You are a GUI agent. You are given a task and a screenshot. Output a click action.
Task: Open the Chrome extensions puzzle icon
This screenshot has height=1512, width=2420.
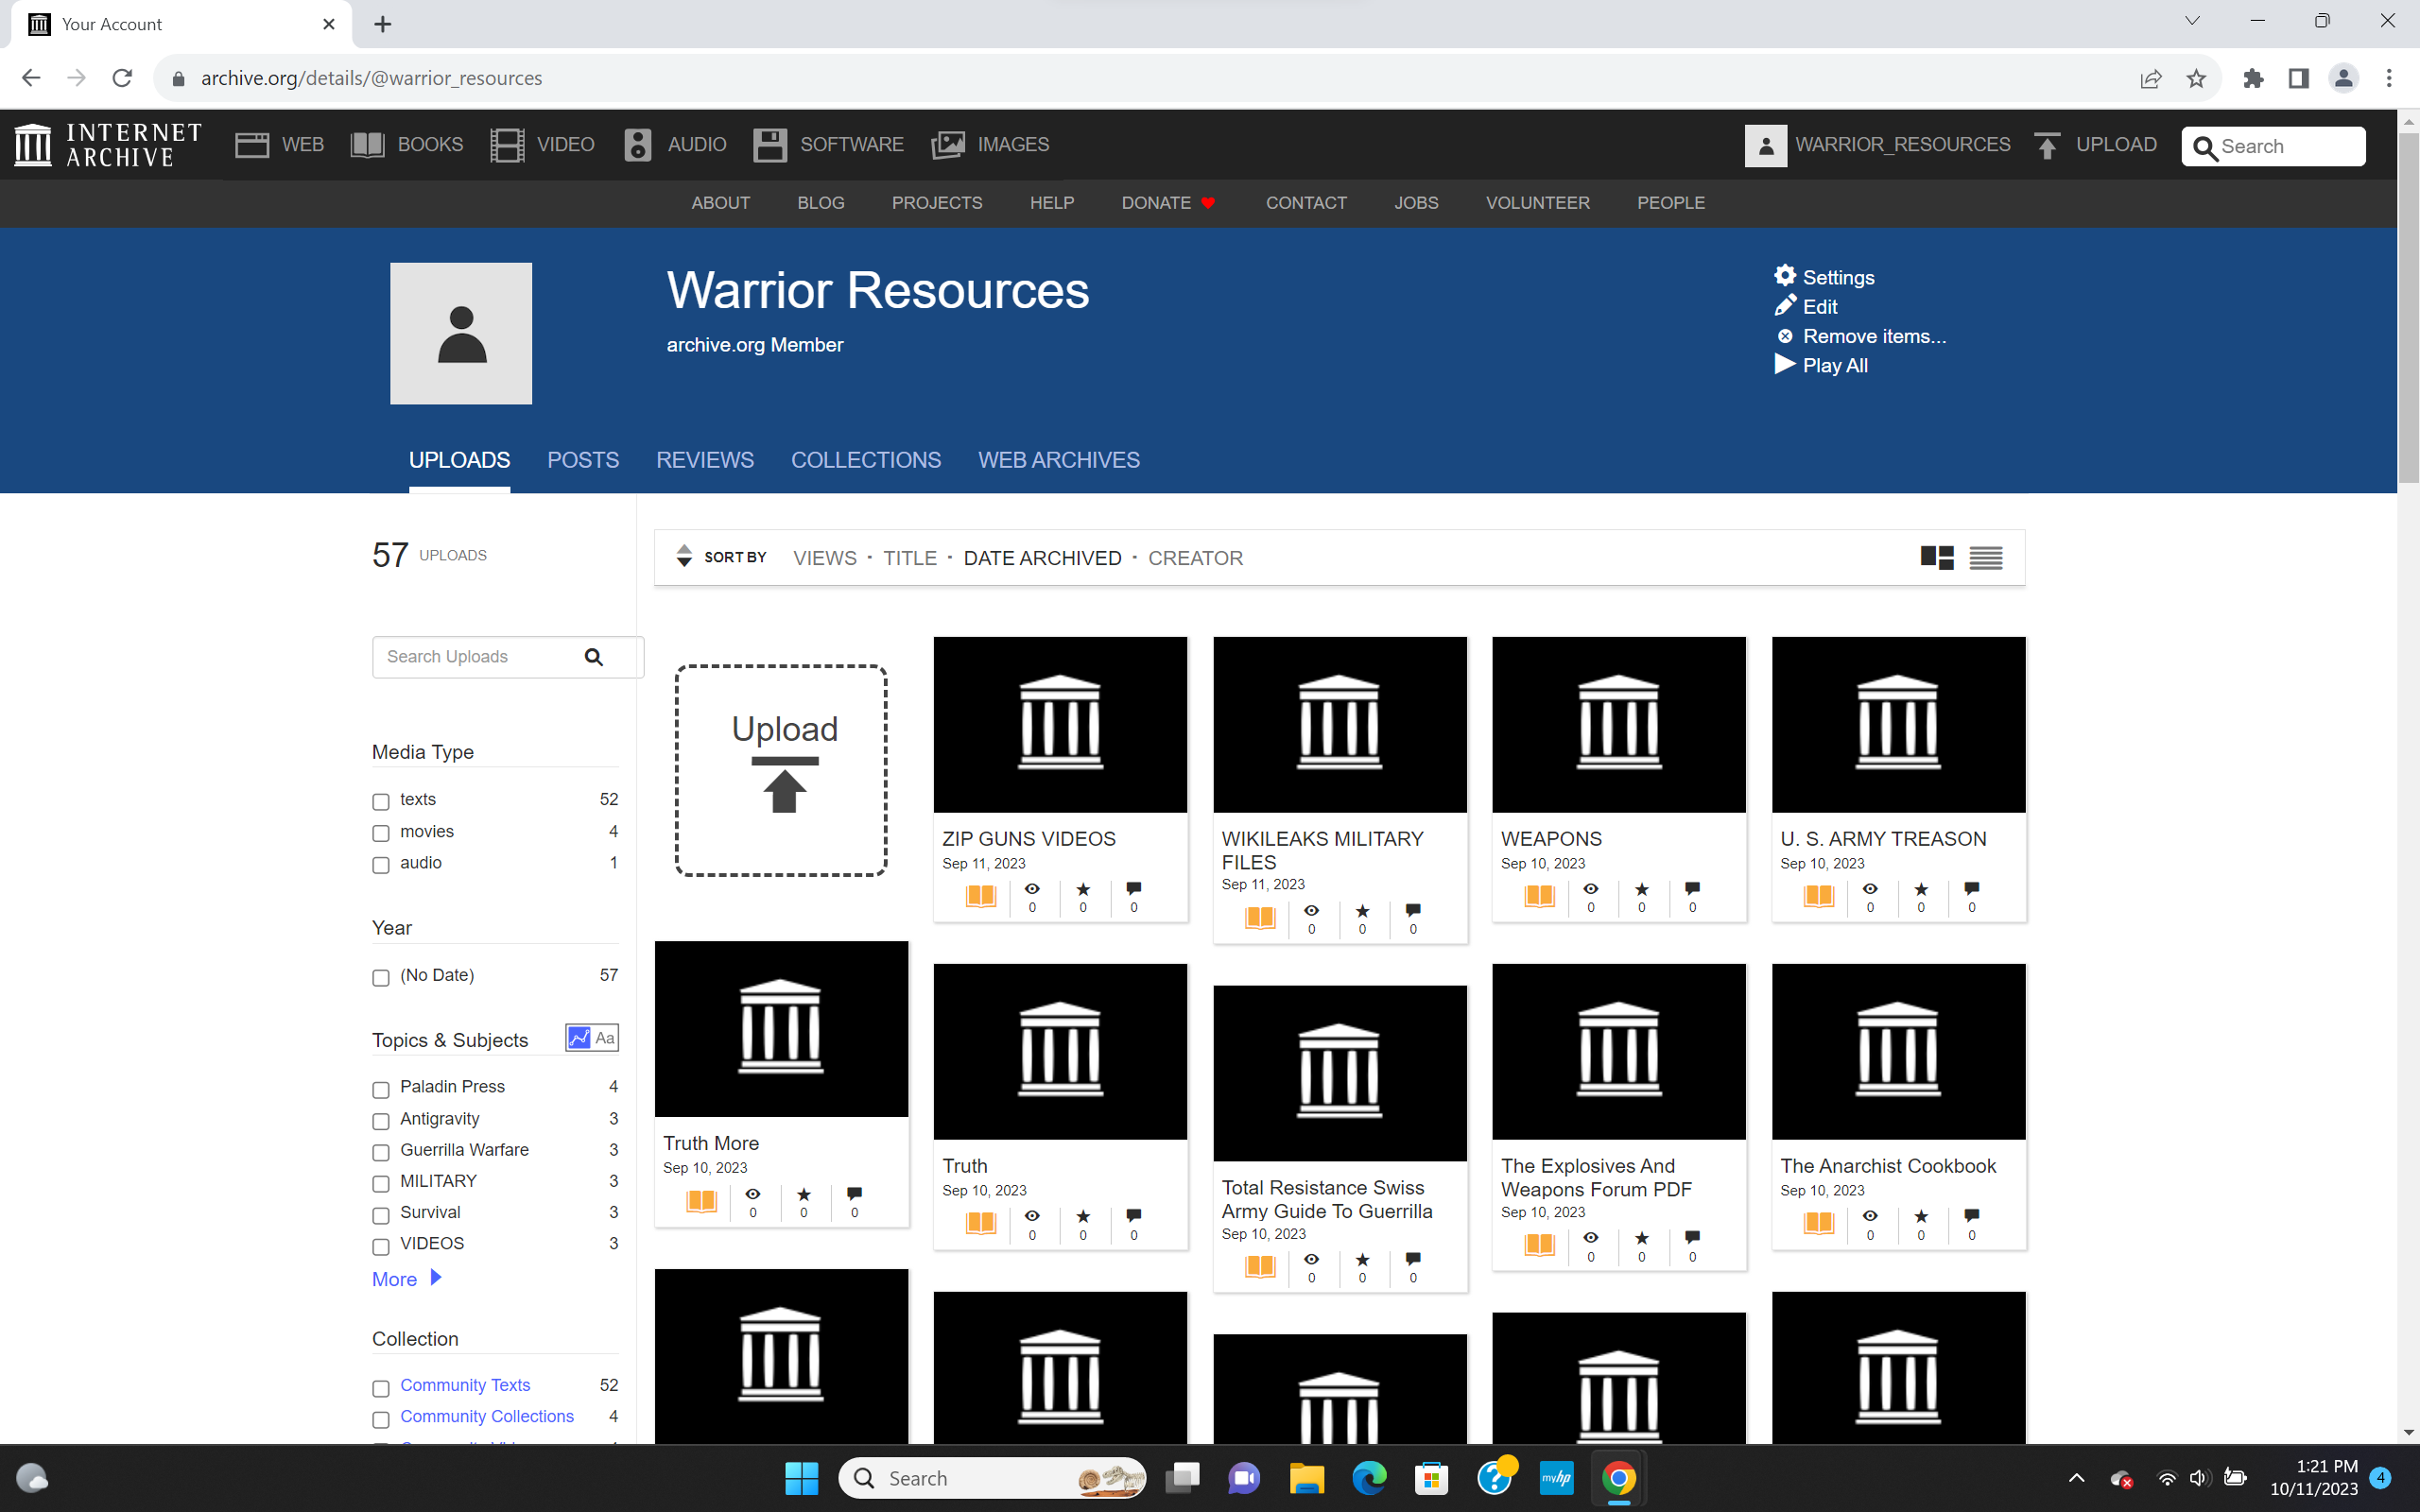(x=2253, y=78)
